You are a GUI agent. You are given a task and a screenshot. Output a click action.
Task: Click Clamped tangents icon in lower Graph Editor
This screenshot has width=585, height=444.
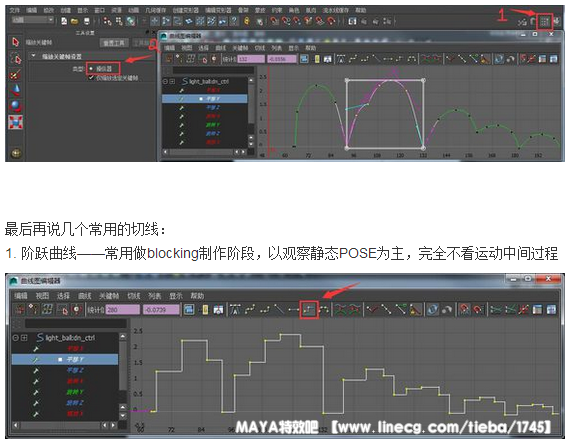pyautogui.click(x=265, y=309)
